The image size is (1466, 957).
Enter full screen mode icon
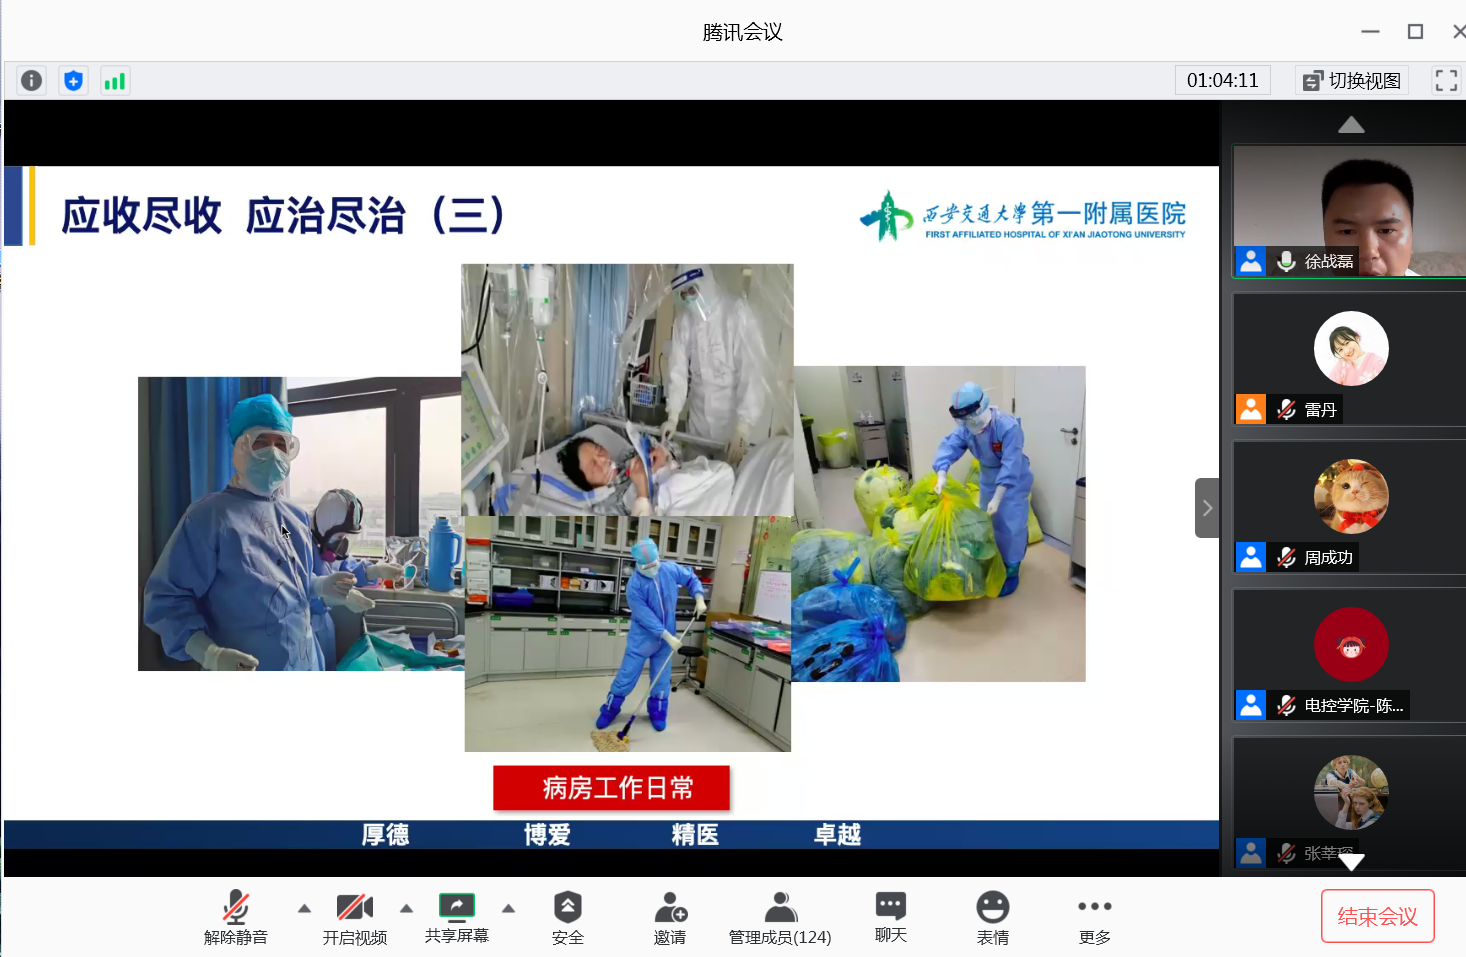coord(1445,81)
